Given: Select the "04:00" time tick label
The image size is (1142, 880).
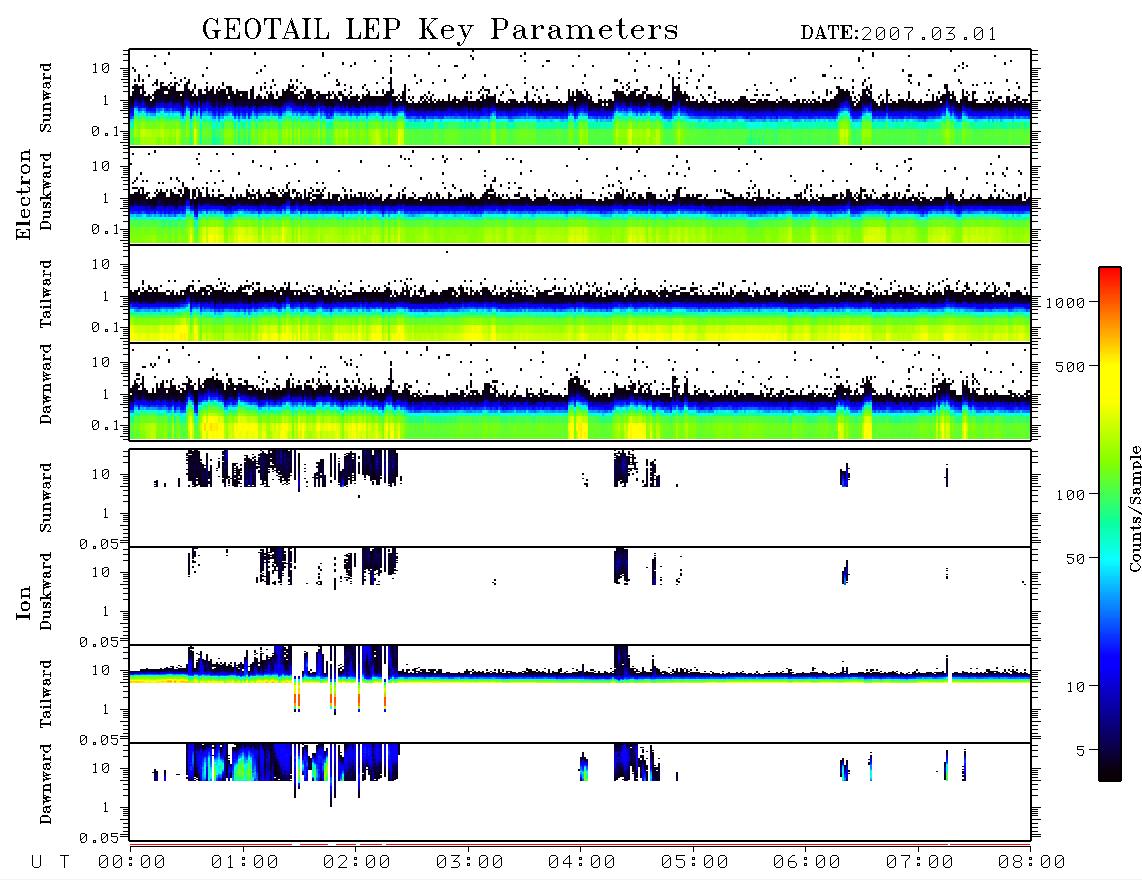Looking at the screenshot, I should (582, 863).
